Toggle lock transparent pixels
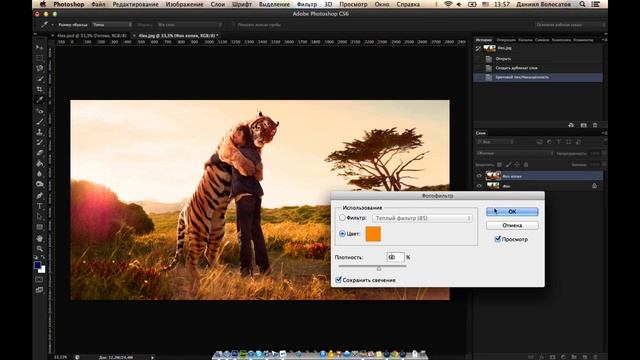 point(499,164)
